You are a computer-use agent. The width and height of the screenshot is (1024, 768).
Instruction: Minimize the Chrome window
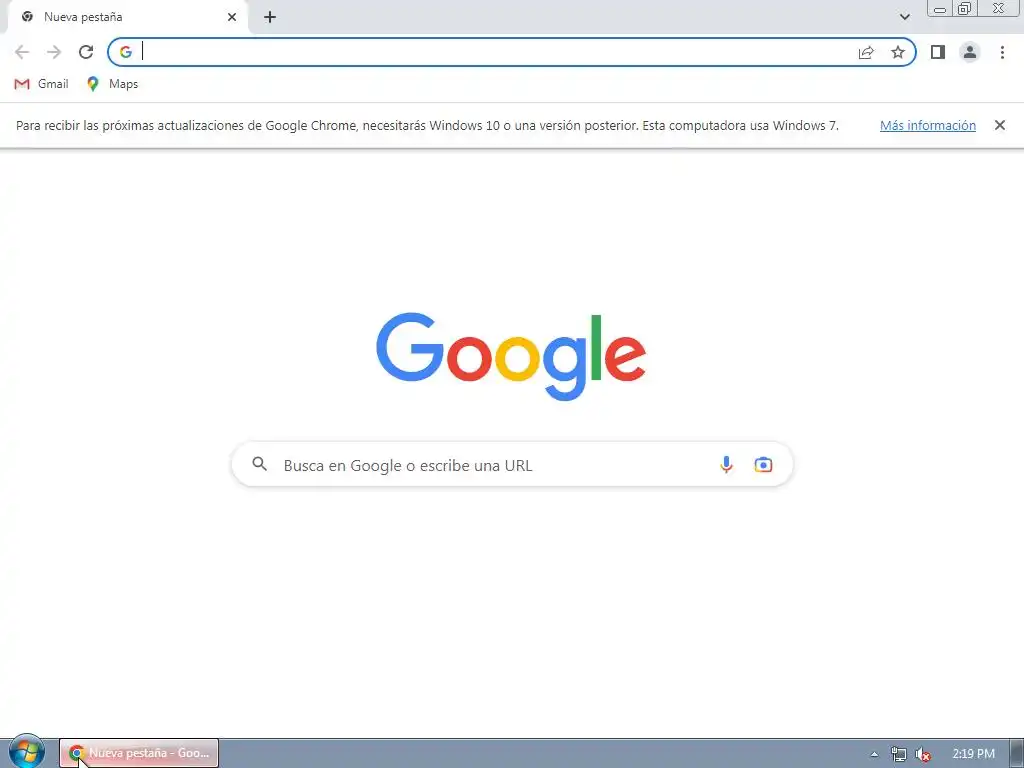click(940, 8)
